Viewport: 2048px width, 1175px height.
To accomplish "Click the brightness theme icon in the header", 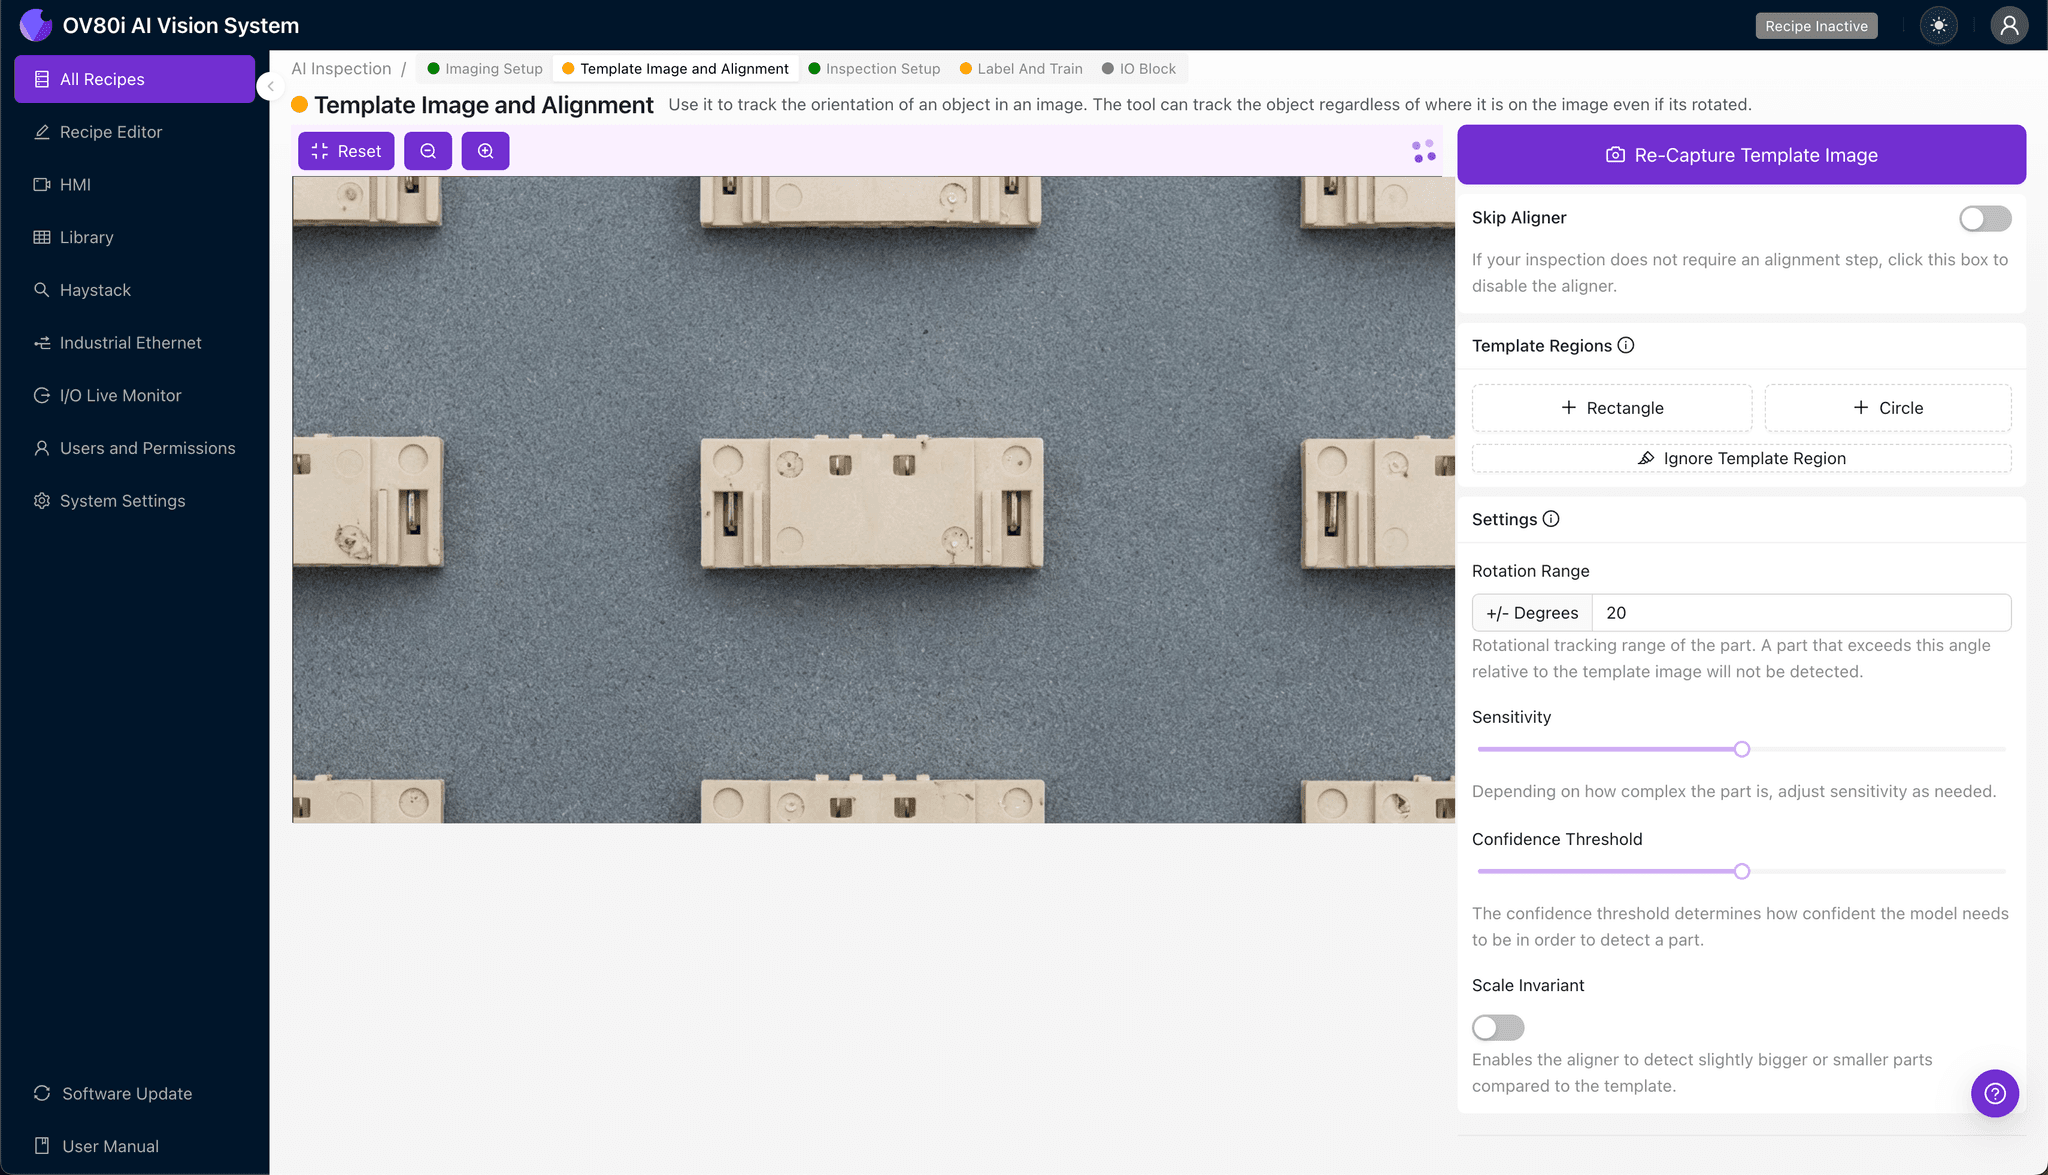I will click(x=1938, y=25).
